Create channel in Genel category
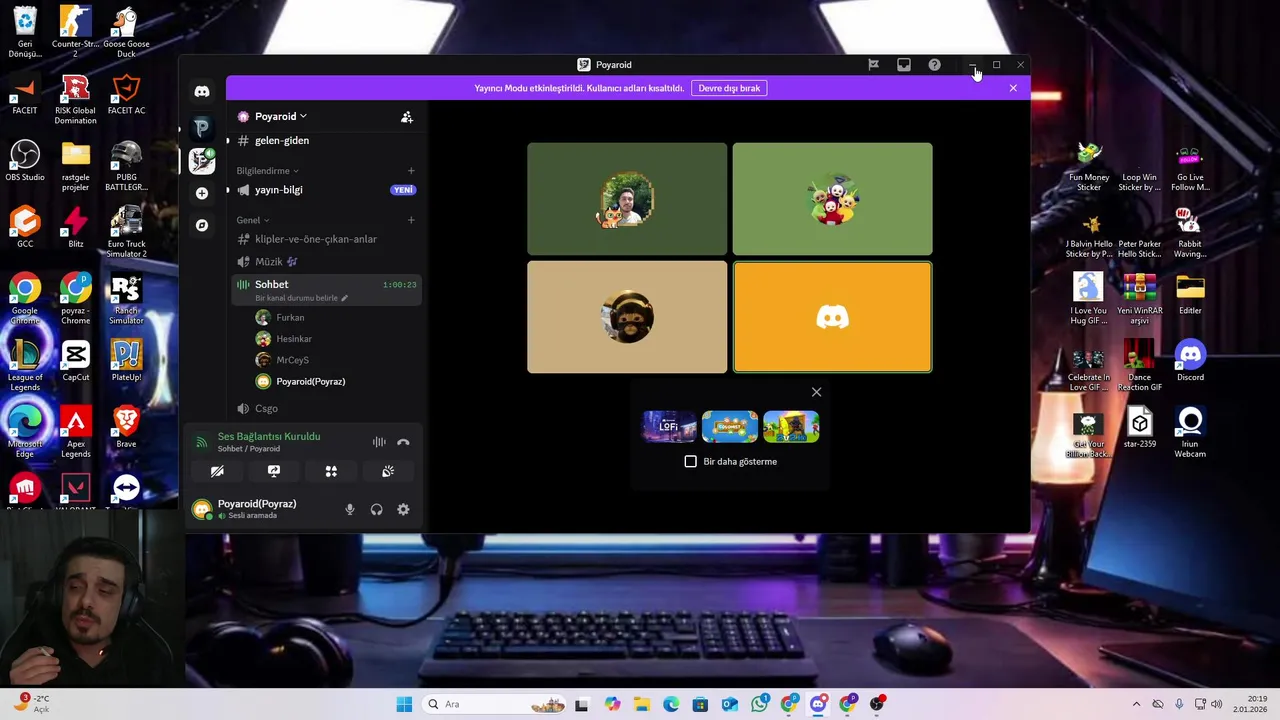Image resolution: width=1280 pixels, height=720 pixels. pyautogui.click(x=411, y=220)
